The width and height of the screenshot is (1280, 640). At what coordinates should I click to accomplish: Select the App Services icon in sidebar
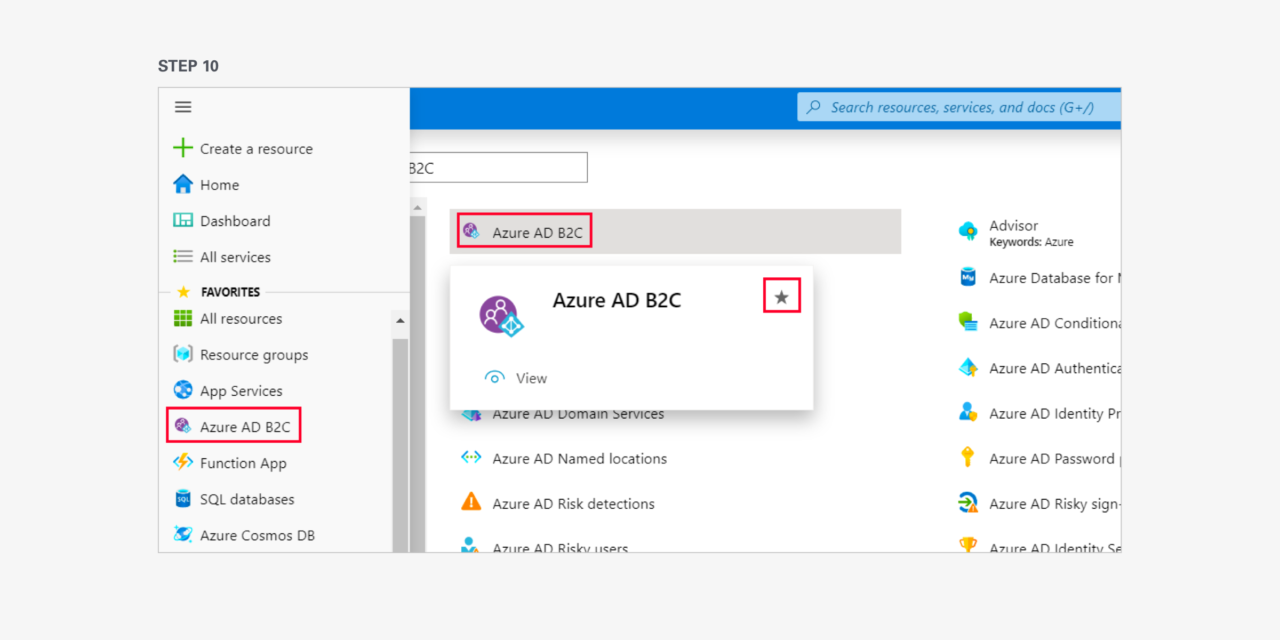[x=183, y=390]
